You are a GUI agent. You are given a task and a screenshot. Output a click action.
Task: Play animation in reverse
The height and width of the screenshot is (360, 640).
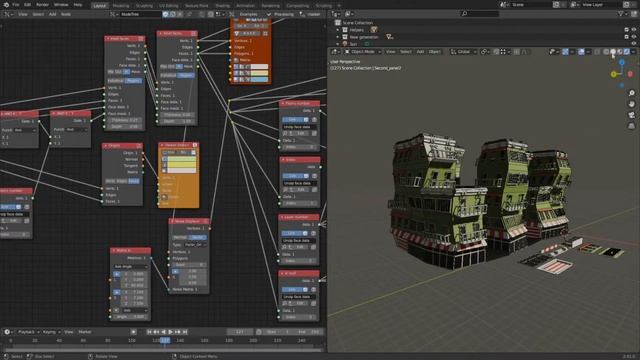164,332
